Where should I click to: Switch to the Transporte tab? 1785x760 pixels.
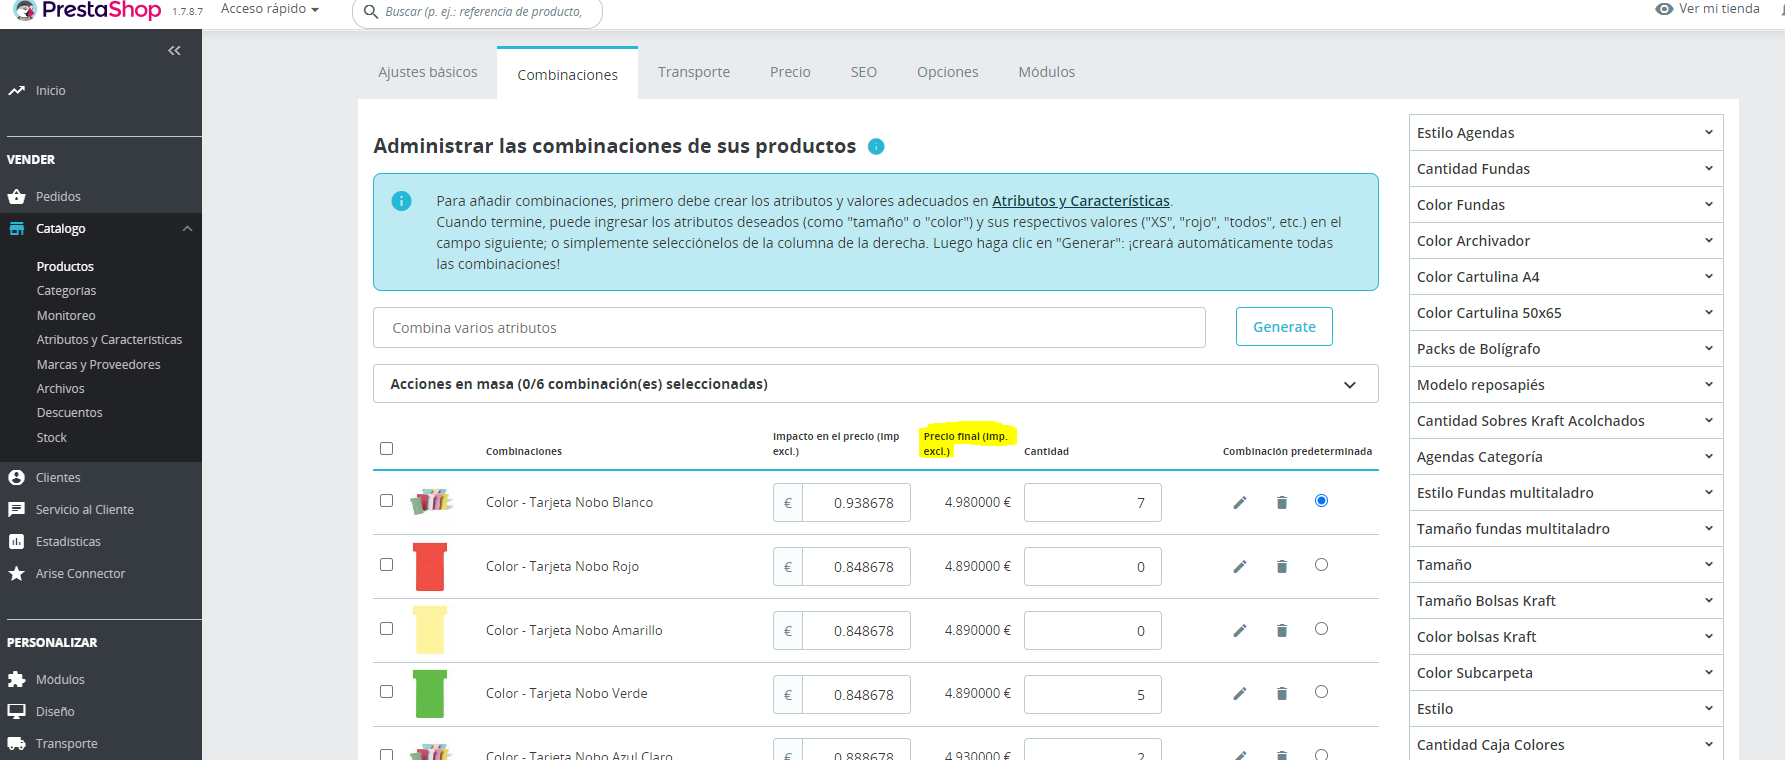pos(694,72)
